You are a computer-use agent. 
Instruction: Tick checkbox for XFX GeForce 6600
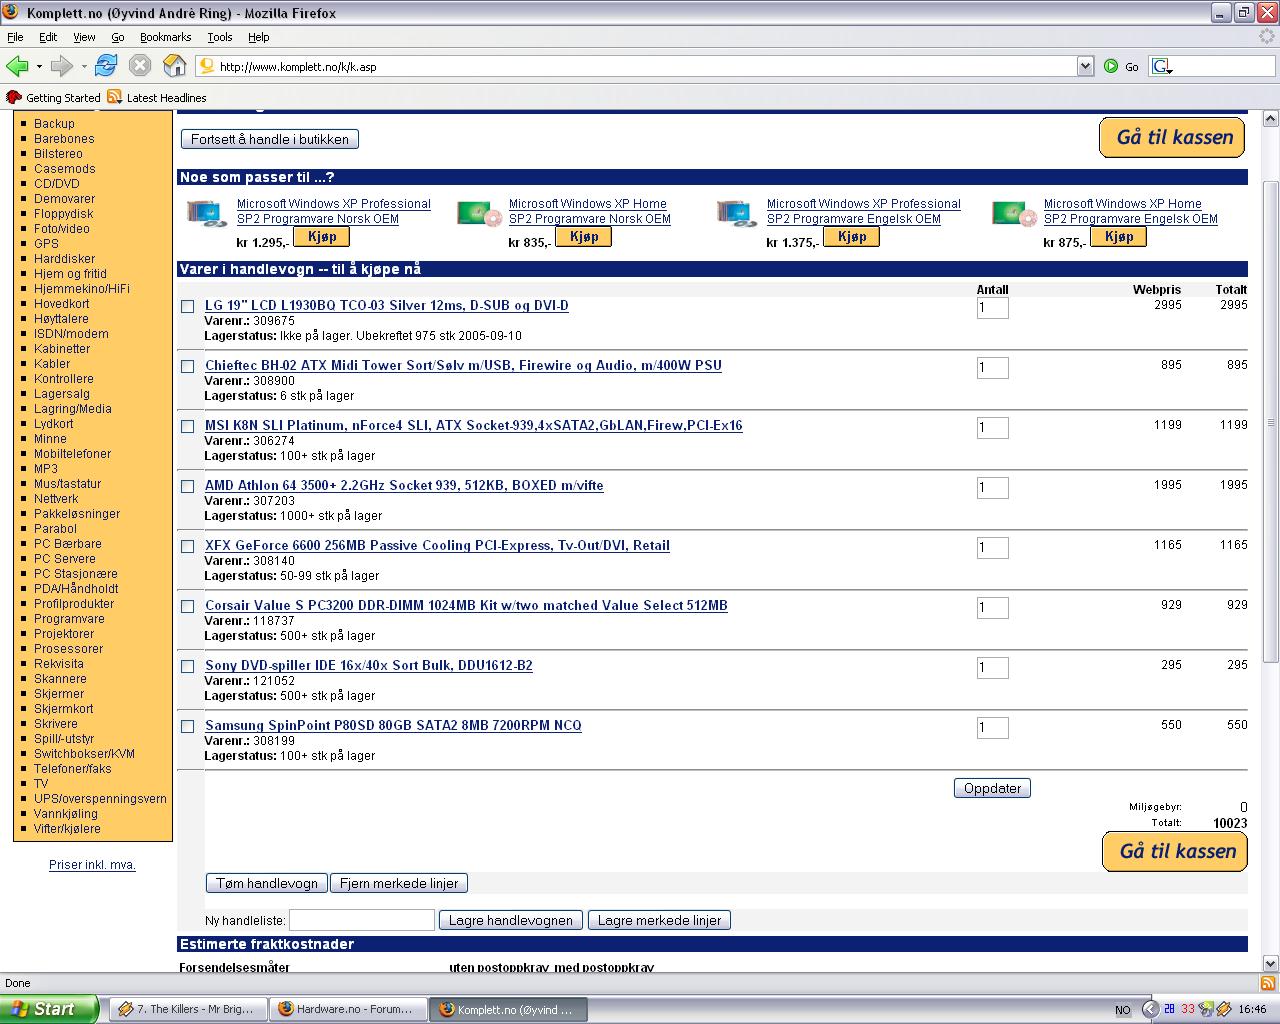[187, 546]
